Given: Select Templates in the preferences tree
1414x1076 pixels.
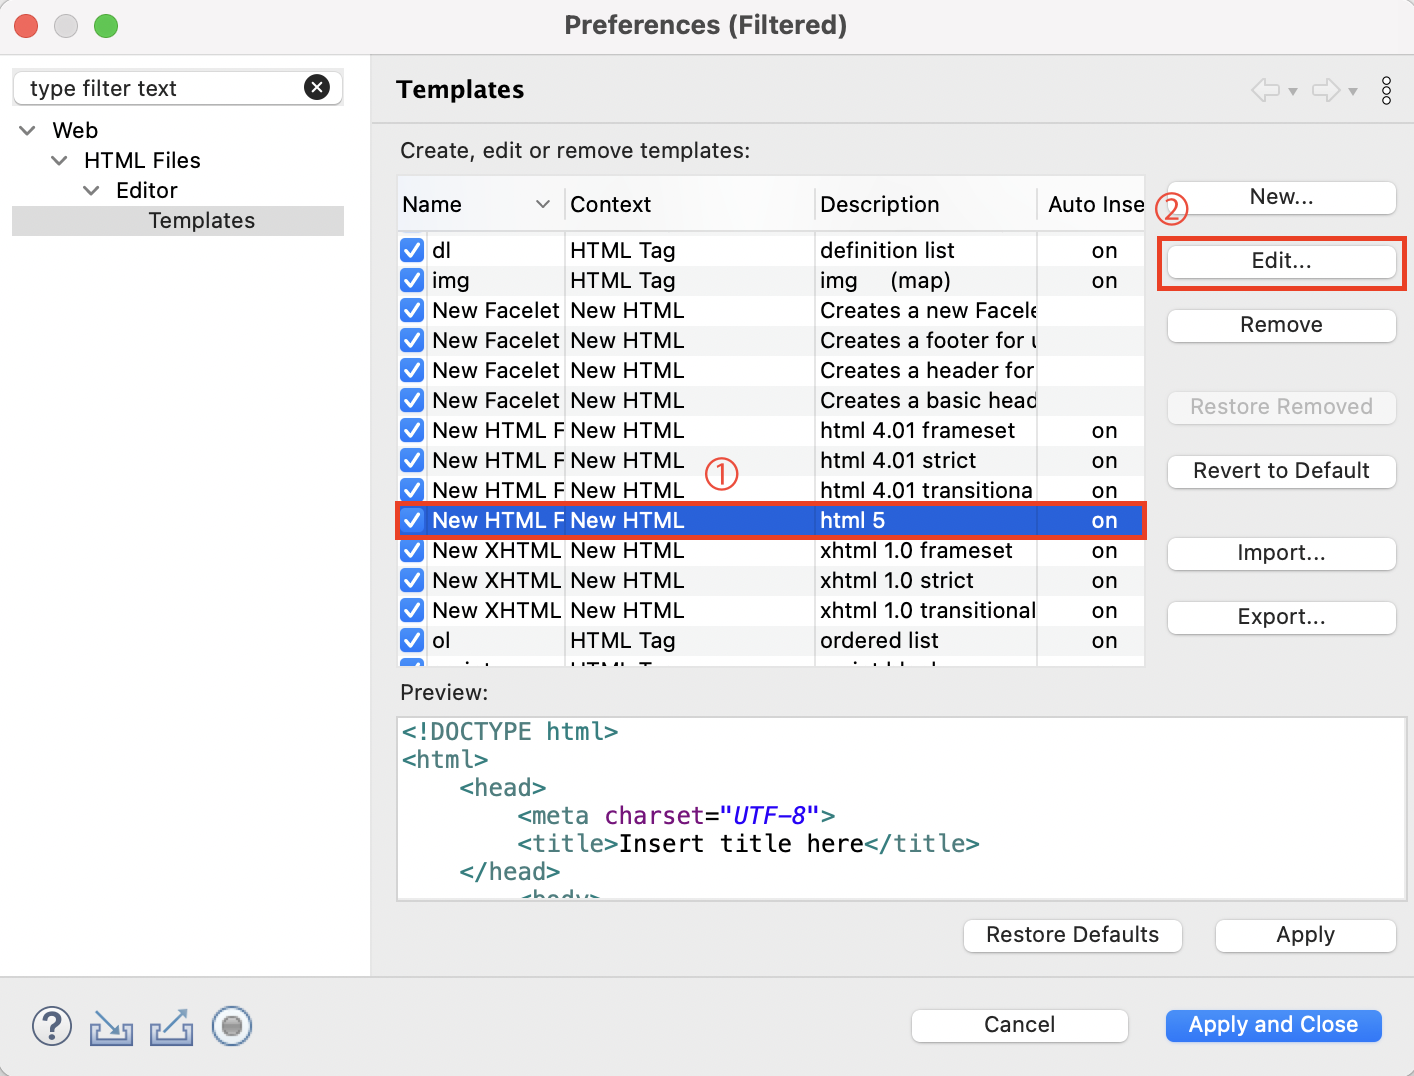Looking at the screenshot, I should 201,221.
